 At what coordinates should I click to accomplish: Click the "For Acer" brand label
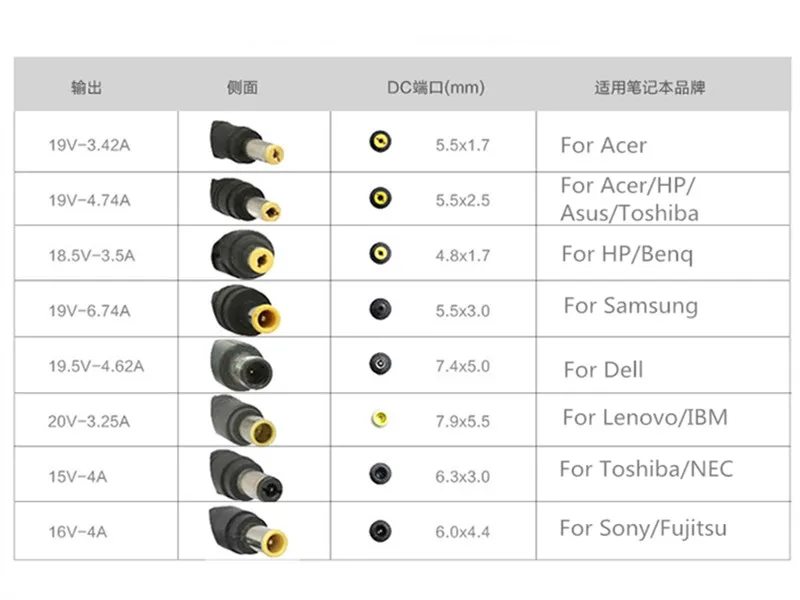coord(603,145)
